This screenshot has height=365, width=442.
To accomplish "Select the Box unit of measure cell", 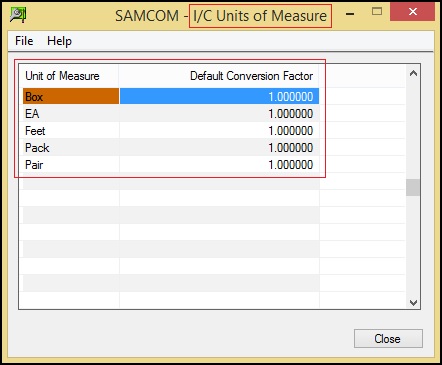I will (71, 96).
